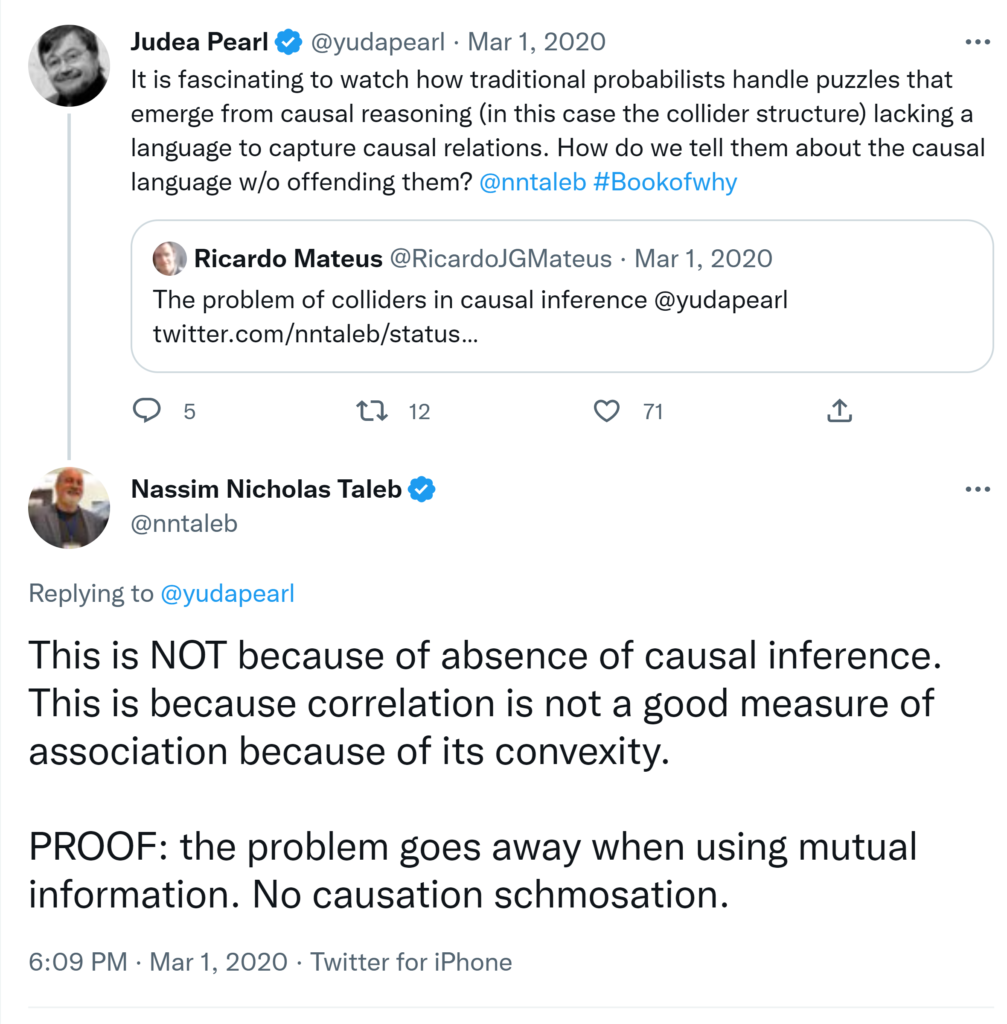Image resolution: width=1007 pixels, height=1024 pixels.
Task: Click Judea Pearl's verified badge
Action: coord(290,42)
